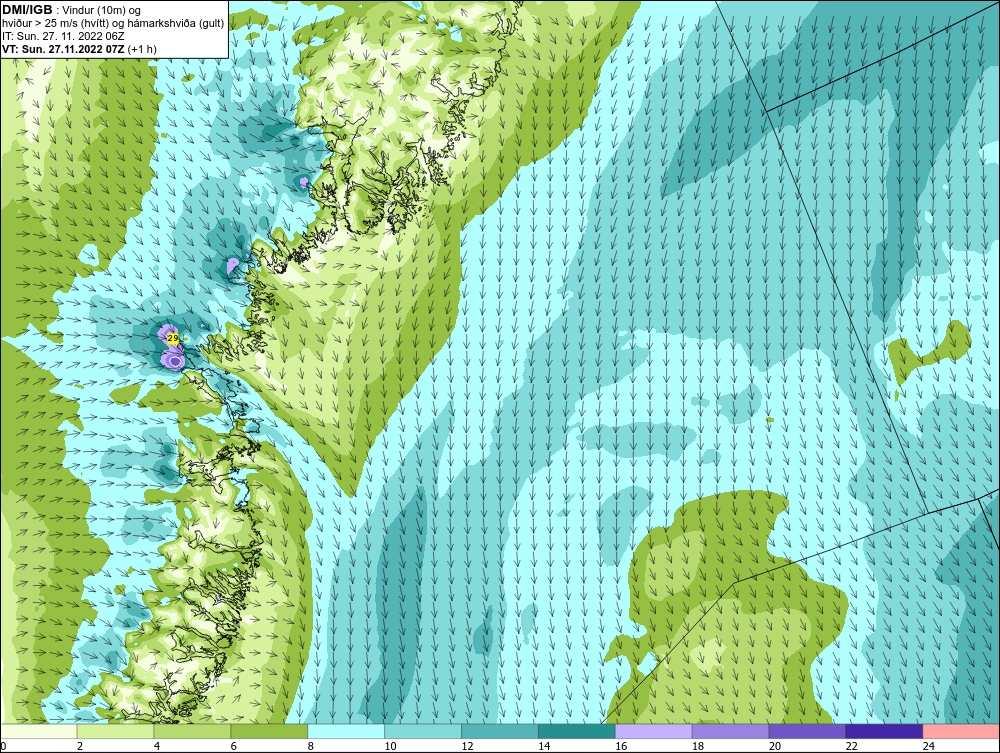This screenshot has width=1000, height=753.
Task: Click the legend scale label '4'
Action: 157,746
